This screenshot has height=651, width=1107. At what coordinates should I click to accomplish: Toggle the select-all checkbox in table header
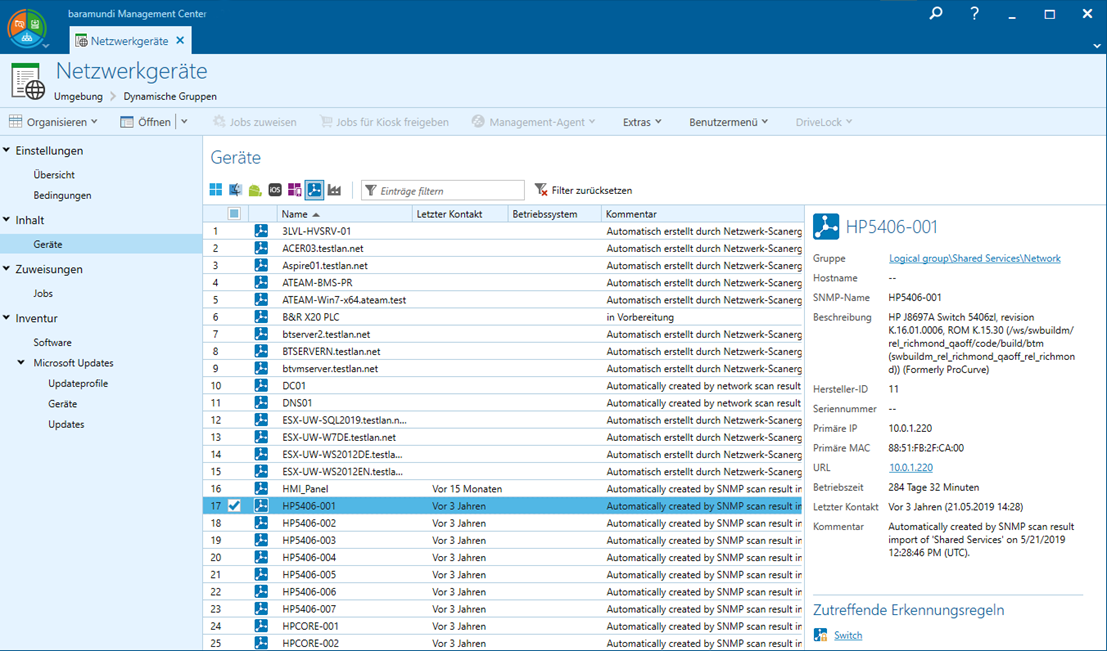click(x=234, y=213)
